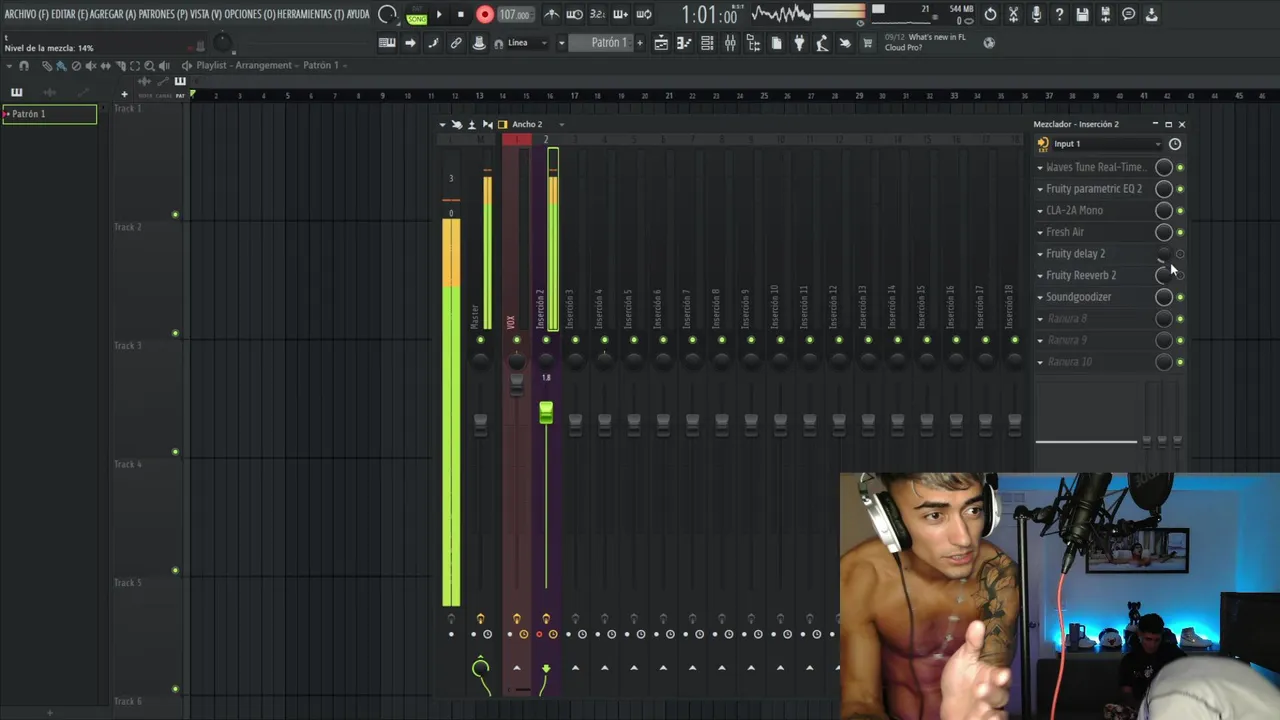Click the Inserción 2 green volume fader
This screenshot has height=720, width=1280.
tap(546, 412)
